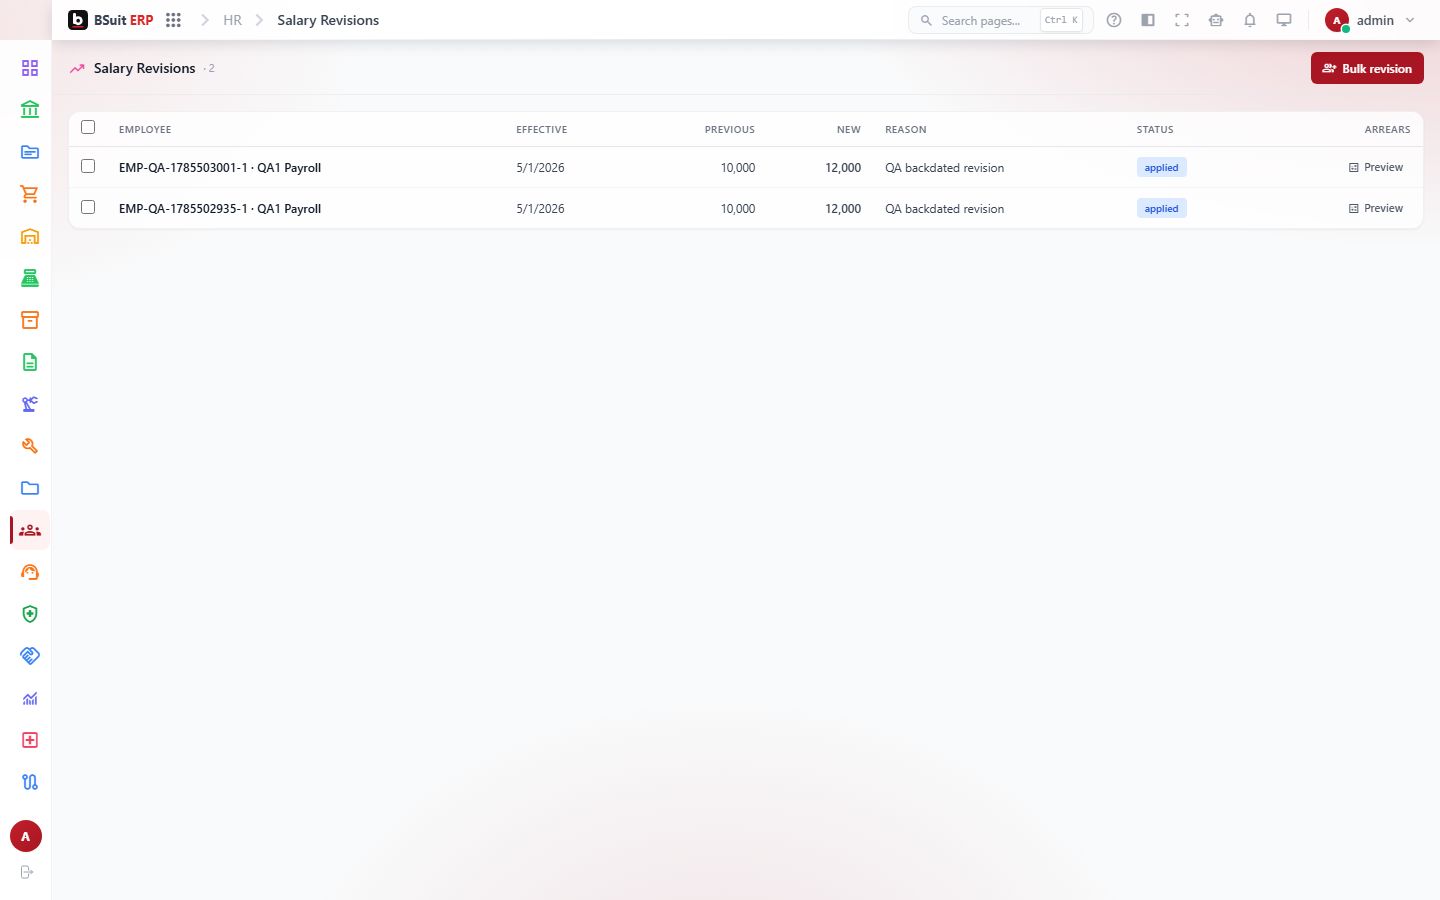Click the BSuit ERP logo
1440x900 pixels.
tap(111, 20)
